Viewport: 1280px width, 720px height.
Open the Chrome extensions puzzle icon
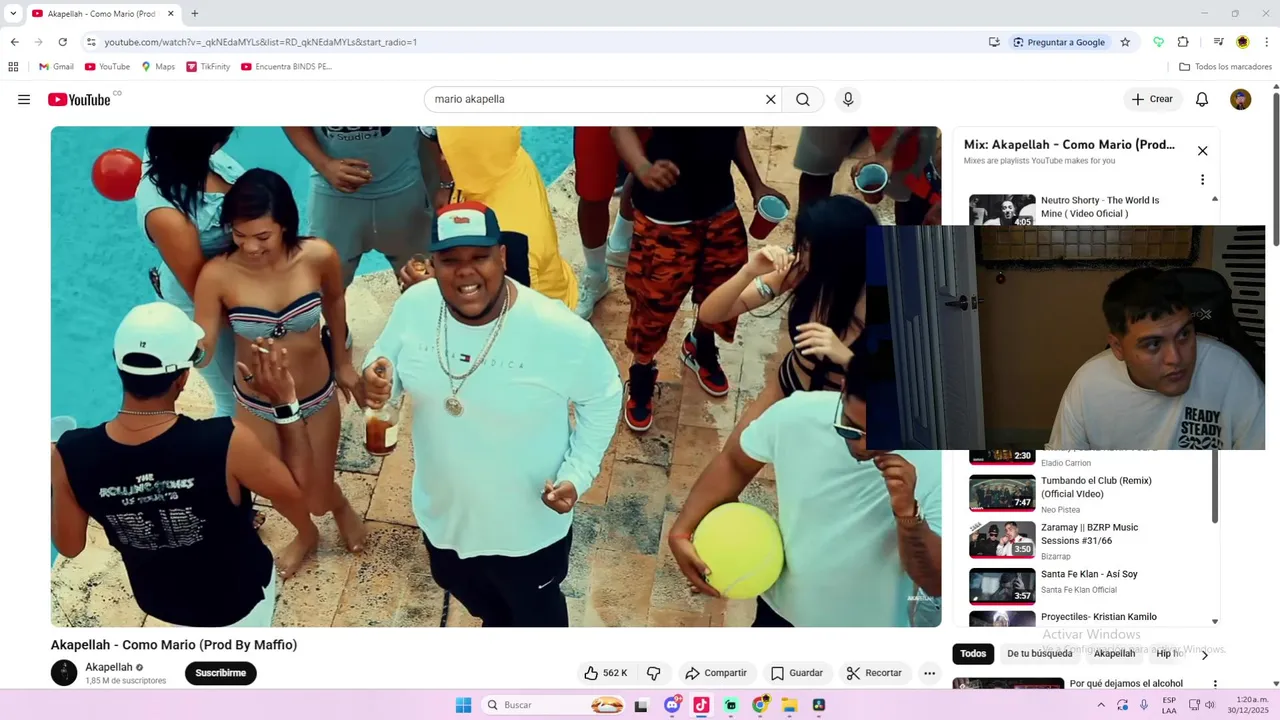pos(1183,42)
